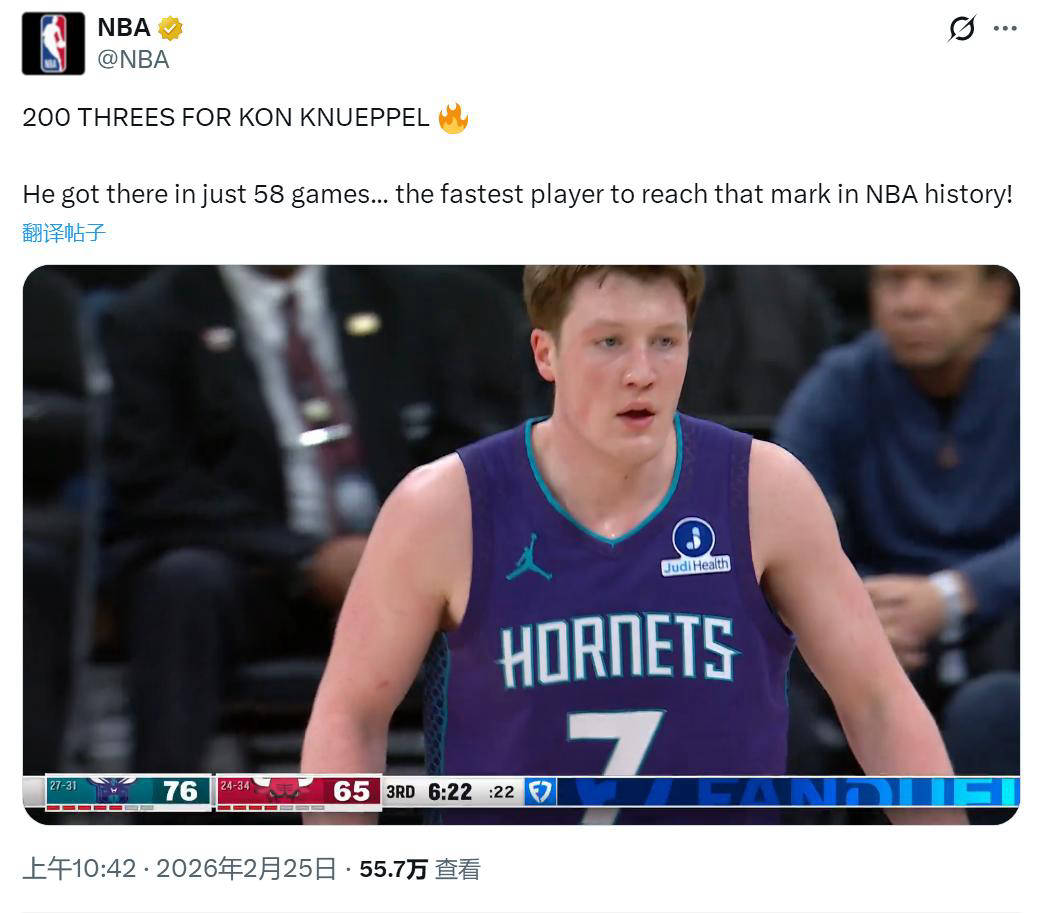Screen dimensions: 1040x913
Task: Open the NBA logo profile avatar
Action: coord(53,43)
